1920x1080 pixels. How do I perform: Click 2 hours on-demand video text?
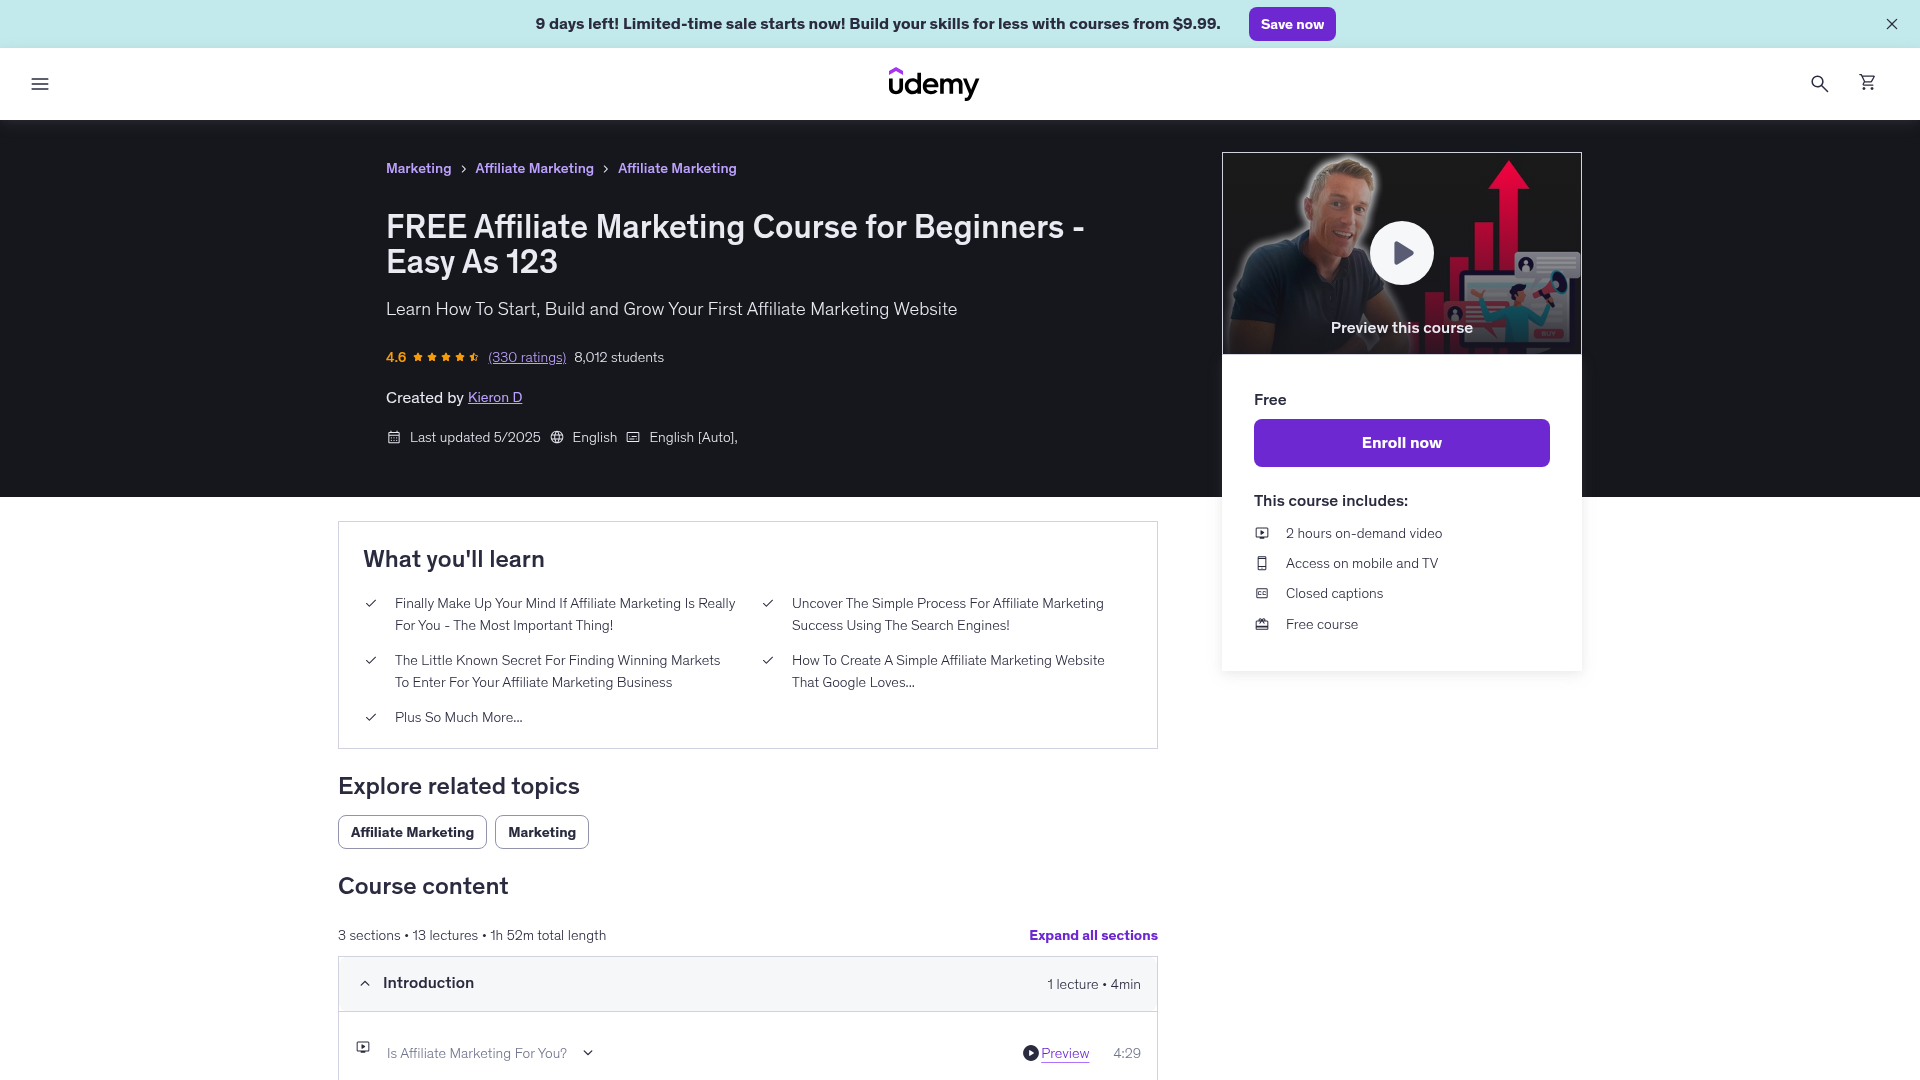[x=1364, y=533]
